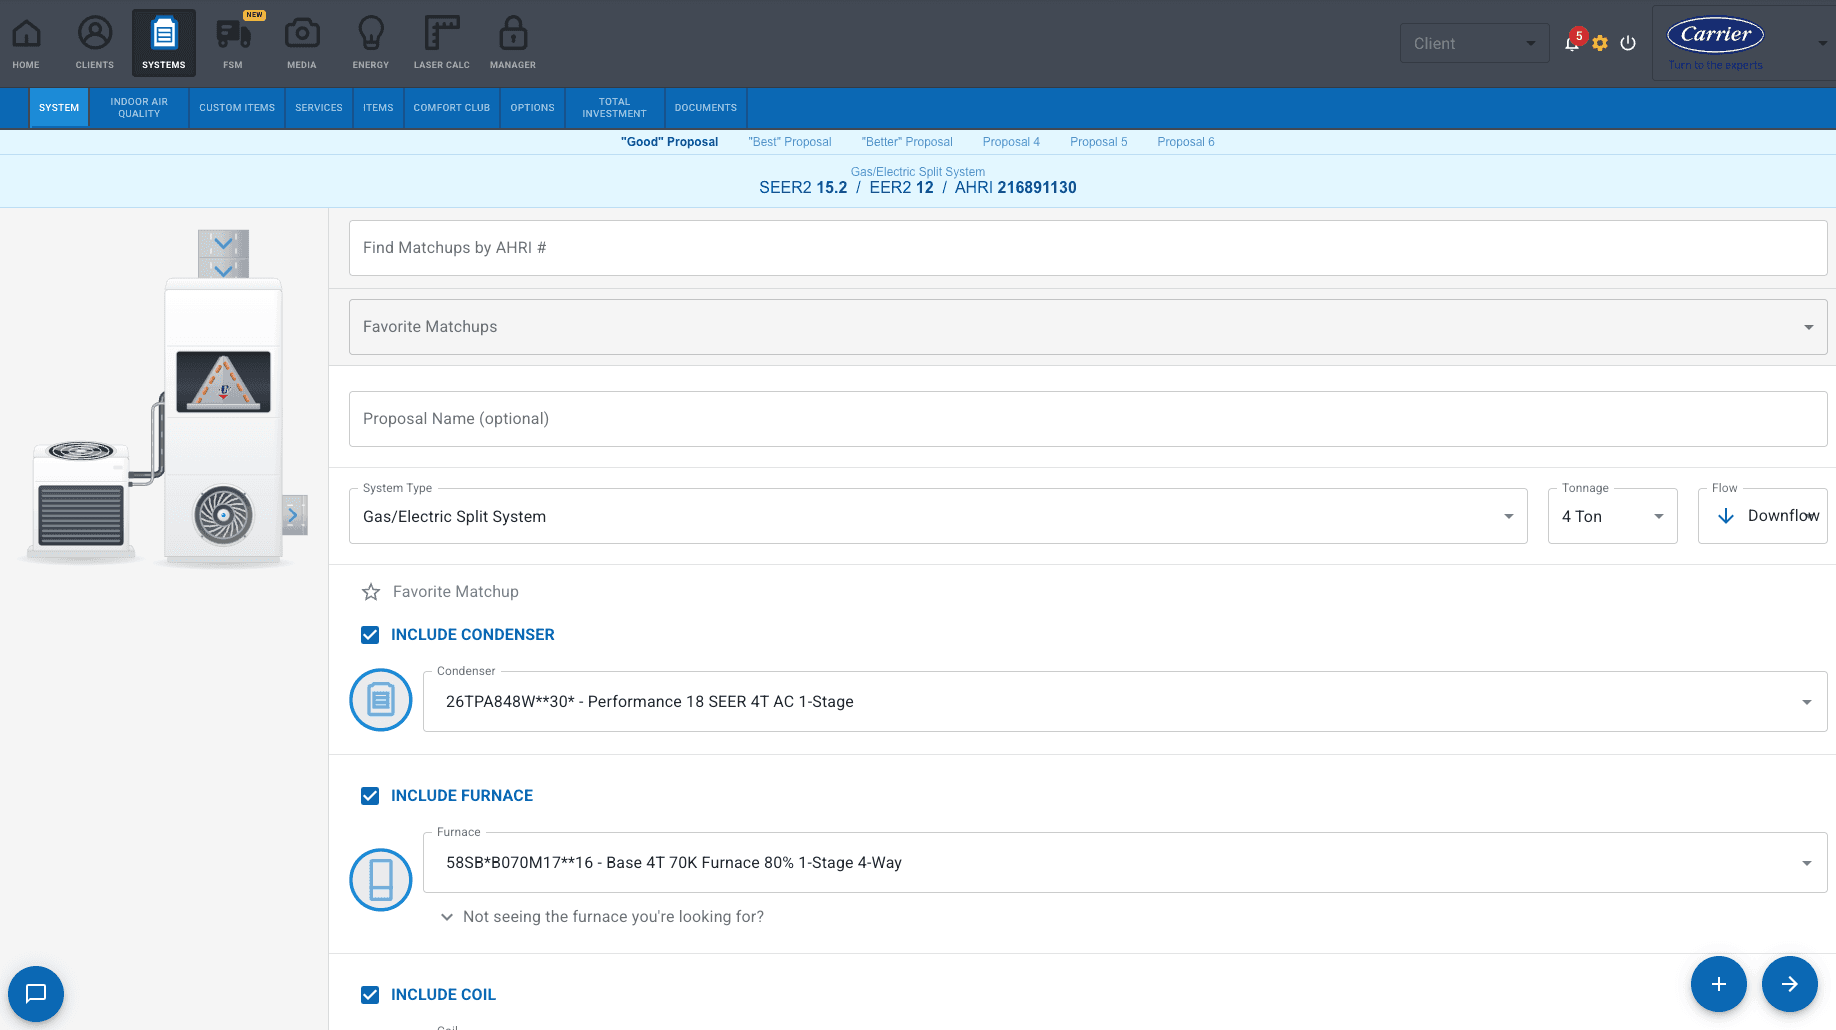Image resolution: width=1836 pixels, height=1030 pixels.
Task: Open the Client dropdown
Action: point(1474,43)
